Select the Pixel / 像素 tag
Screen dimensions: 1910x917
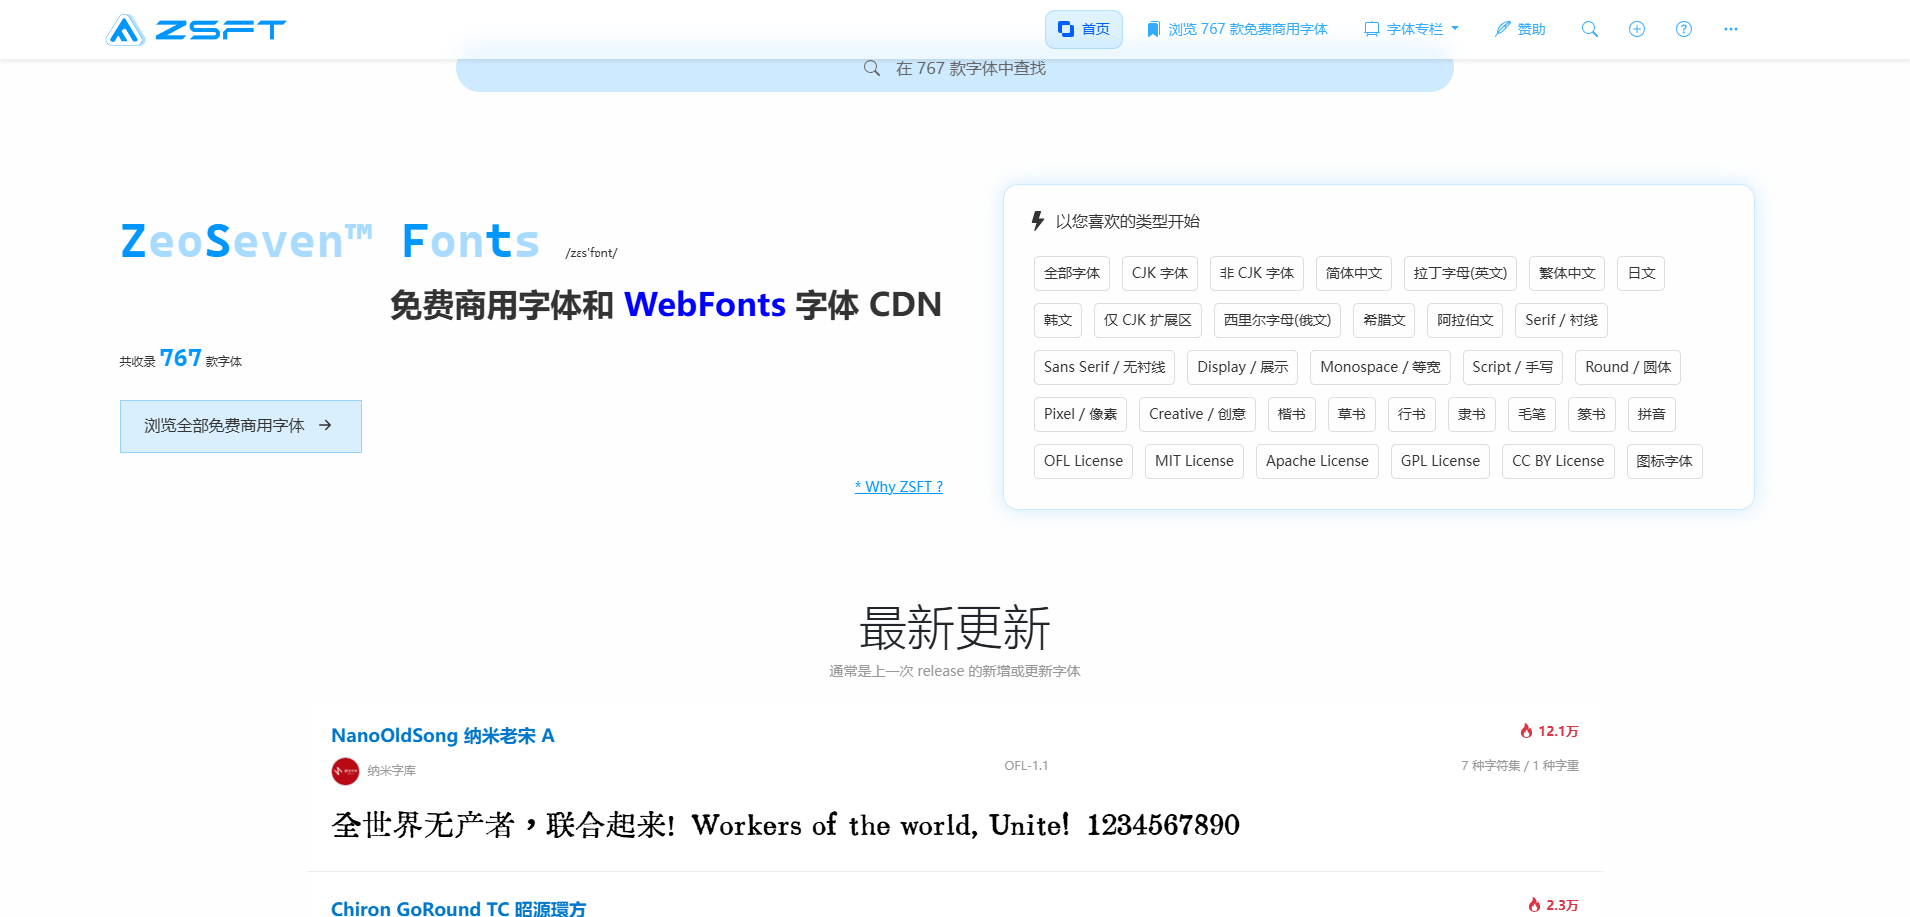[1080, 414]
